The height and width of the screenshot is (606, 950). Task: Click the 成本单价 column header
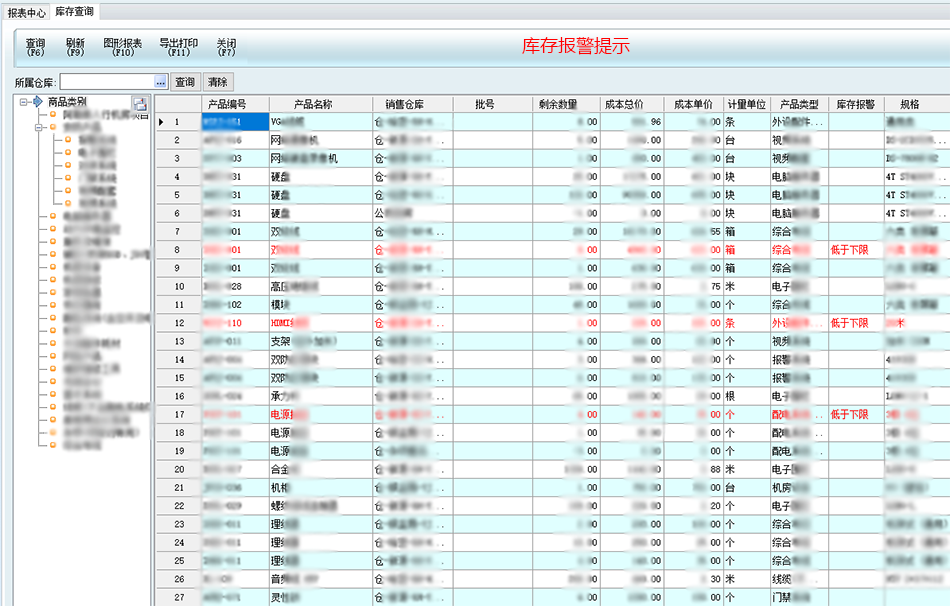pyautogui.click(x=694, y=104)
